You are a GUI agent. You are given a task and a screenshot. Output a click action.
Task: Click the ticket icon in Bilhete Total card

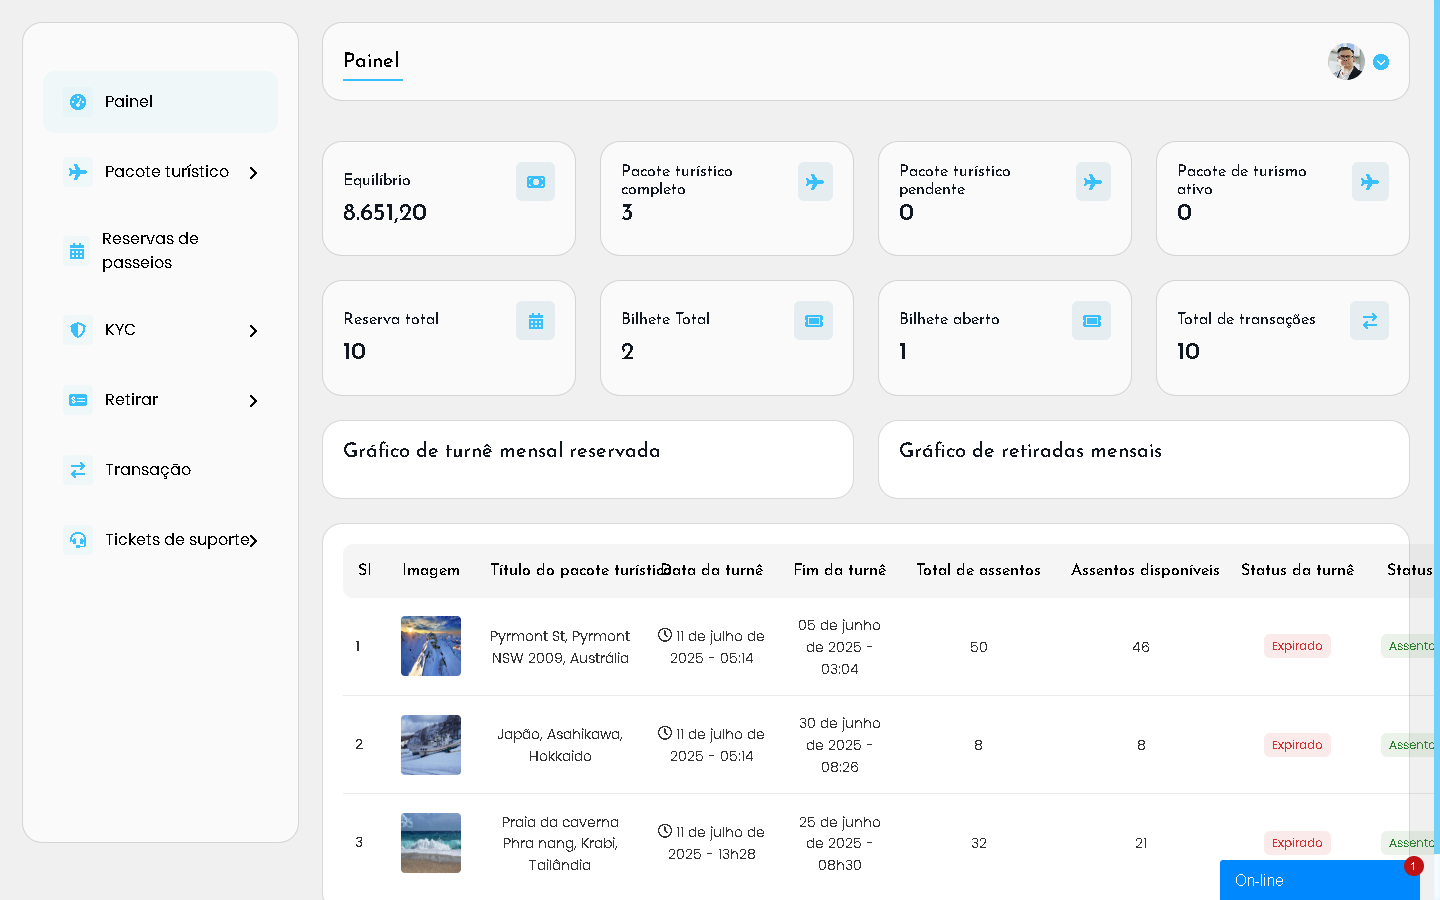pos(813,321)
